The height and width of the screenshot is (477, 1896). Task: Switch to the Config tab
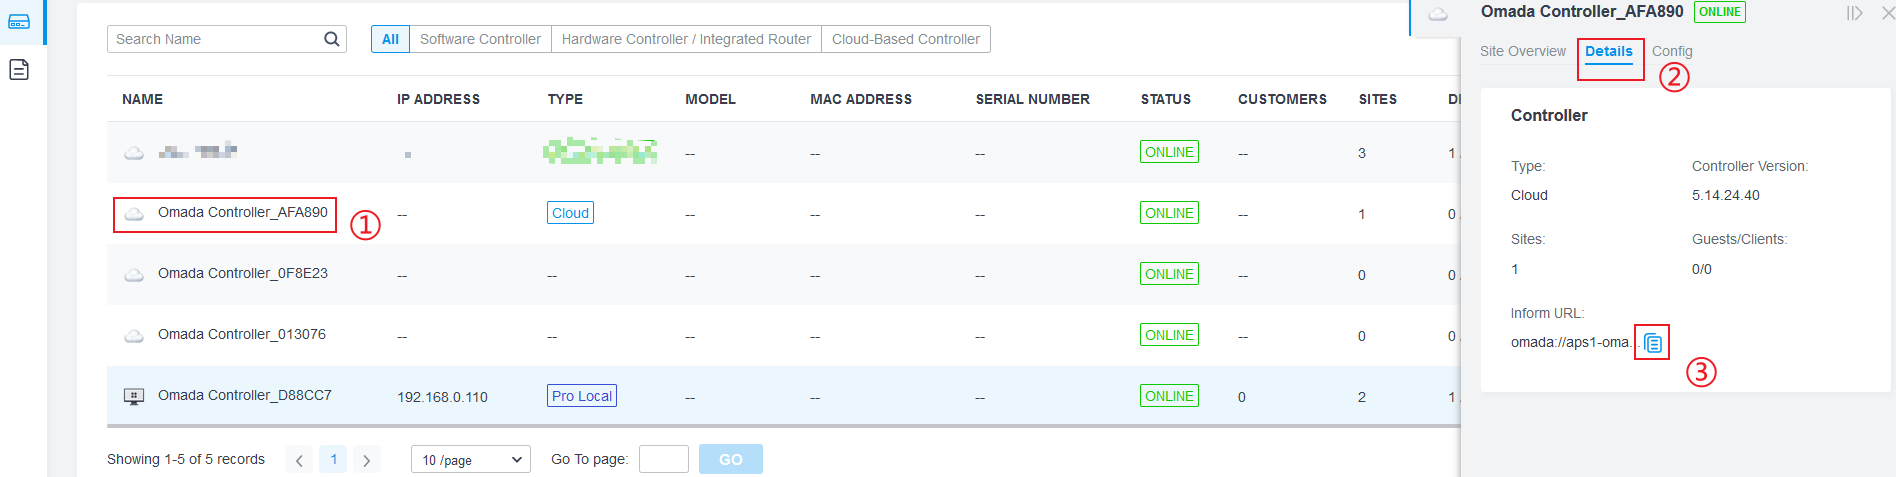tap(1672, 51)
